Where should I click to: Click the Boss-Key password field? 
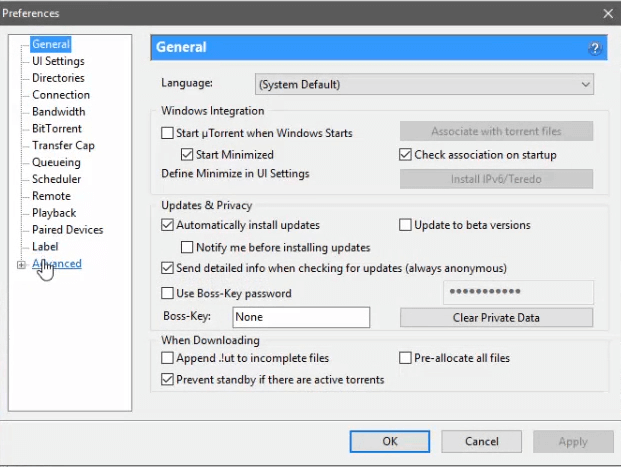518,292
